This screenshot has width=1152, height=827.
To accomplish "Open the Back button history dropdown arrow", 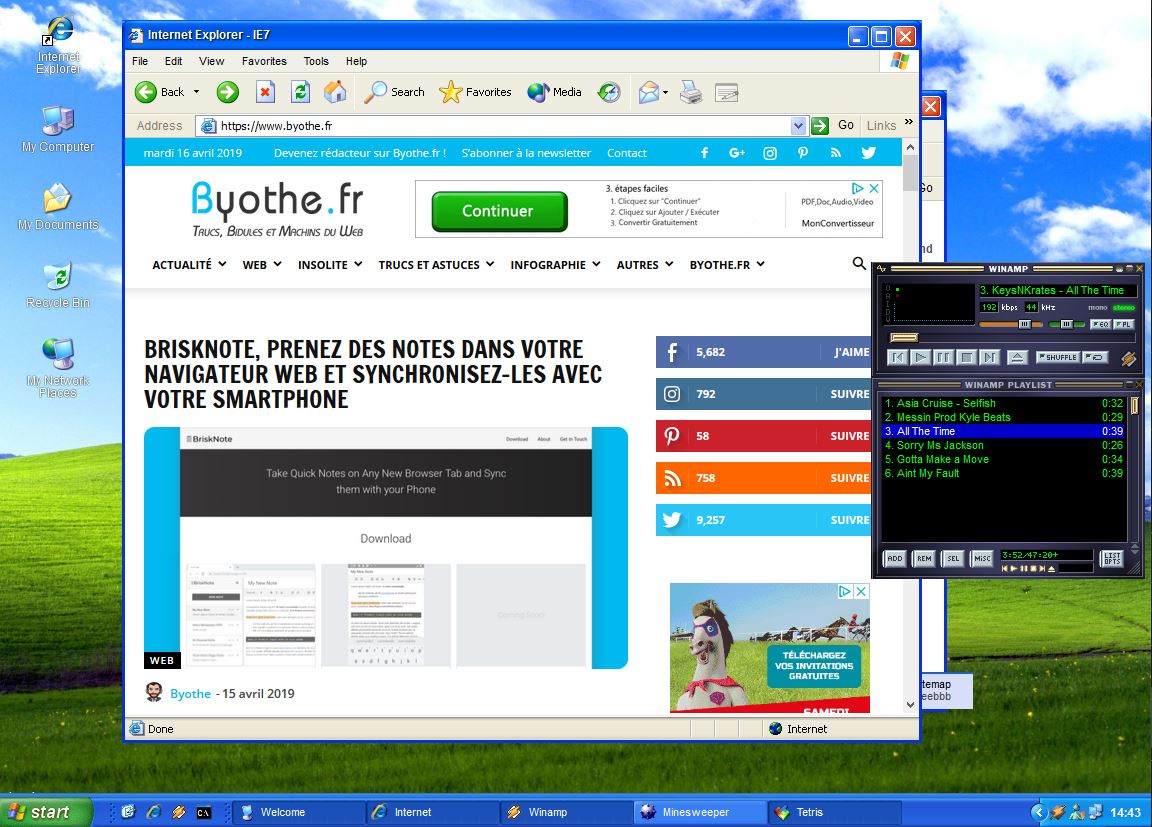I will click(196, 92).
